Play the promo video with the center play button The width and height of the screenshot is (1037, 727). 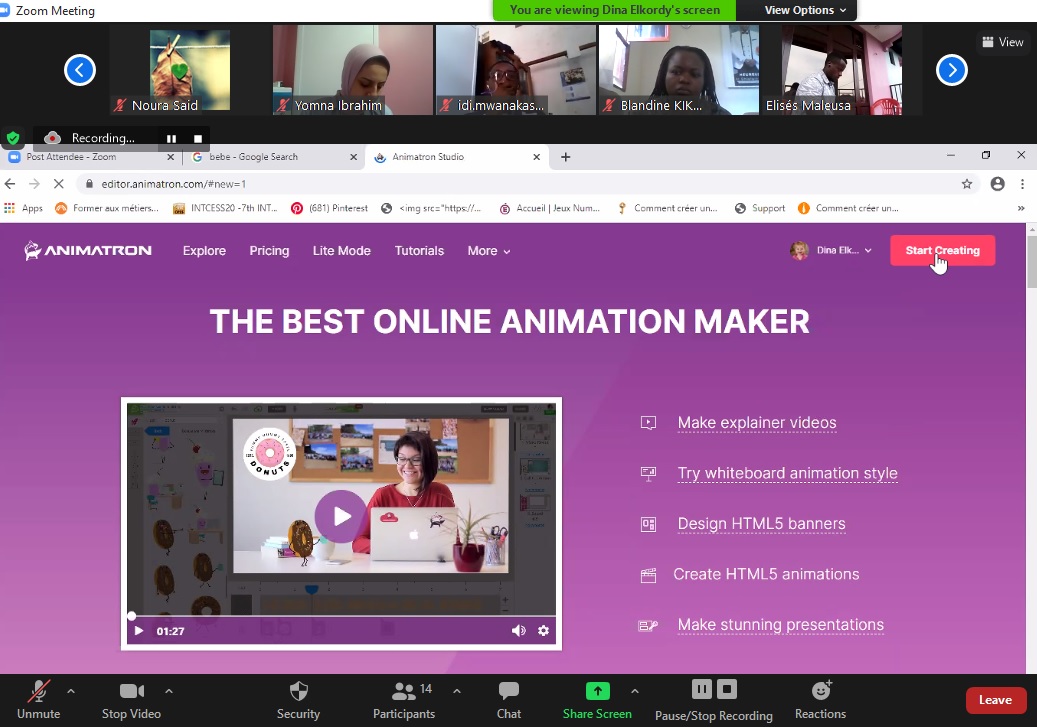(341, 516)
